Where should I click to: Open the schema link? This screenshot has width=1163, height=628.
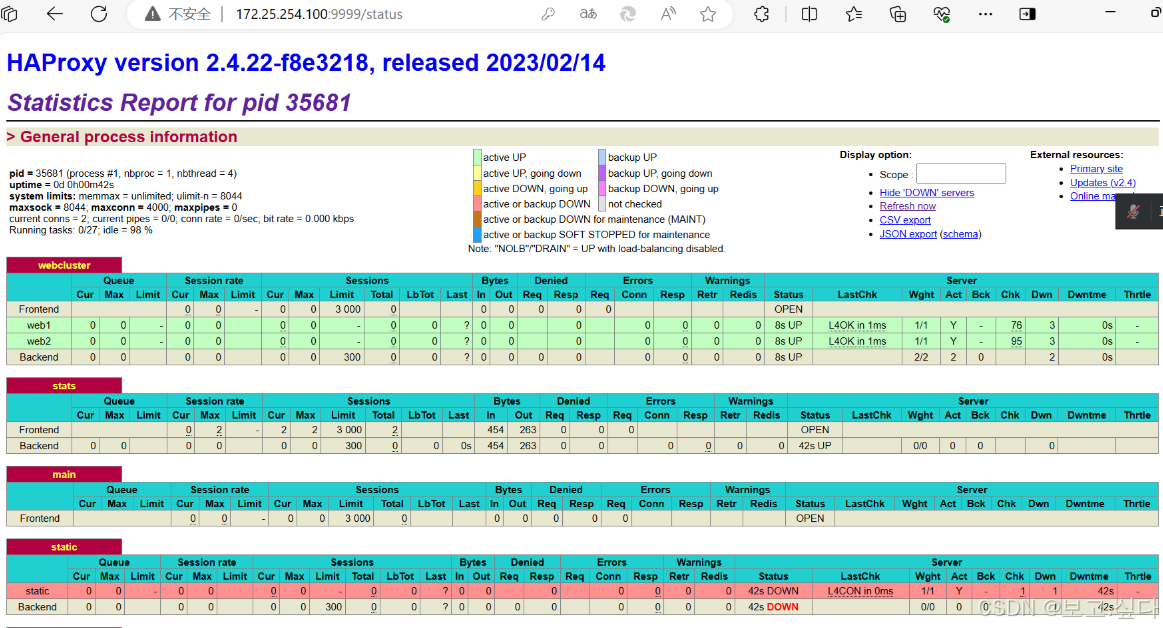point(961,234)
